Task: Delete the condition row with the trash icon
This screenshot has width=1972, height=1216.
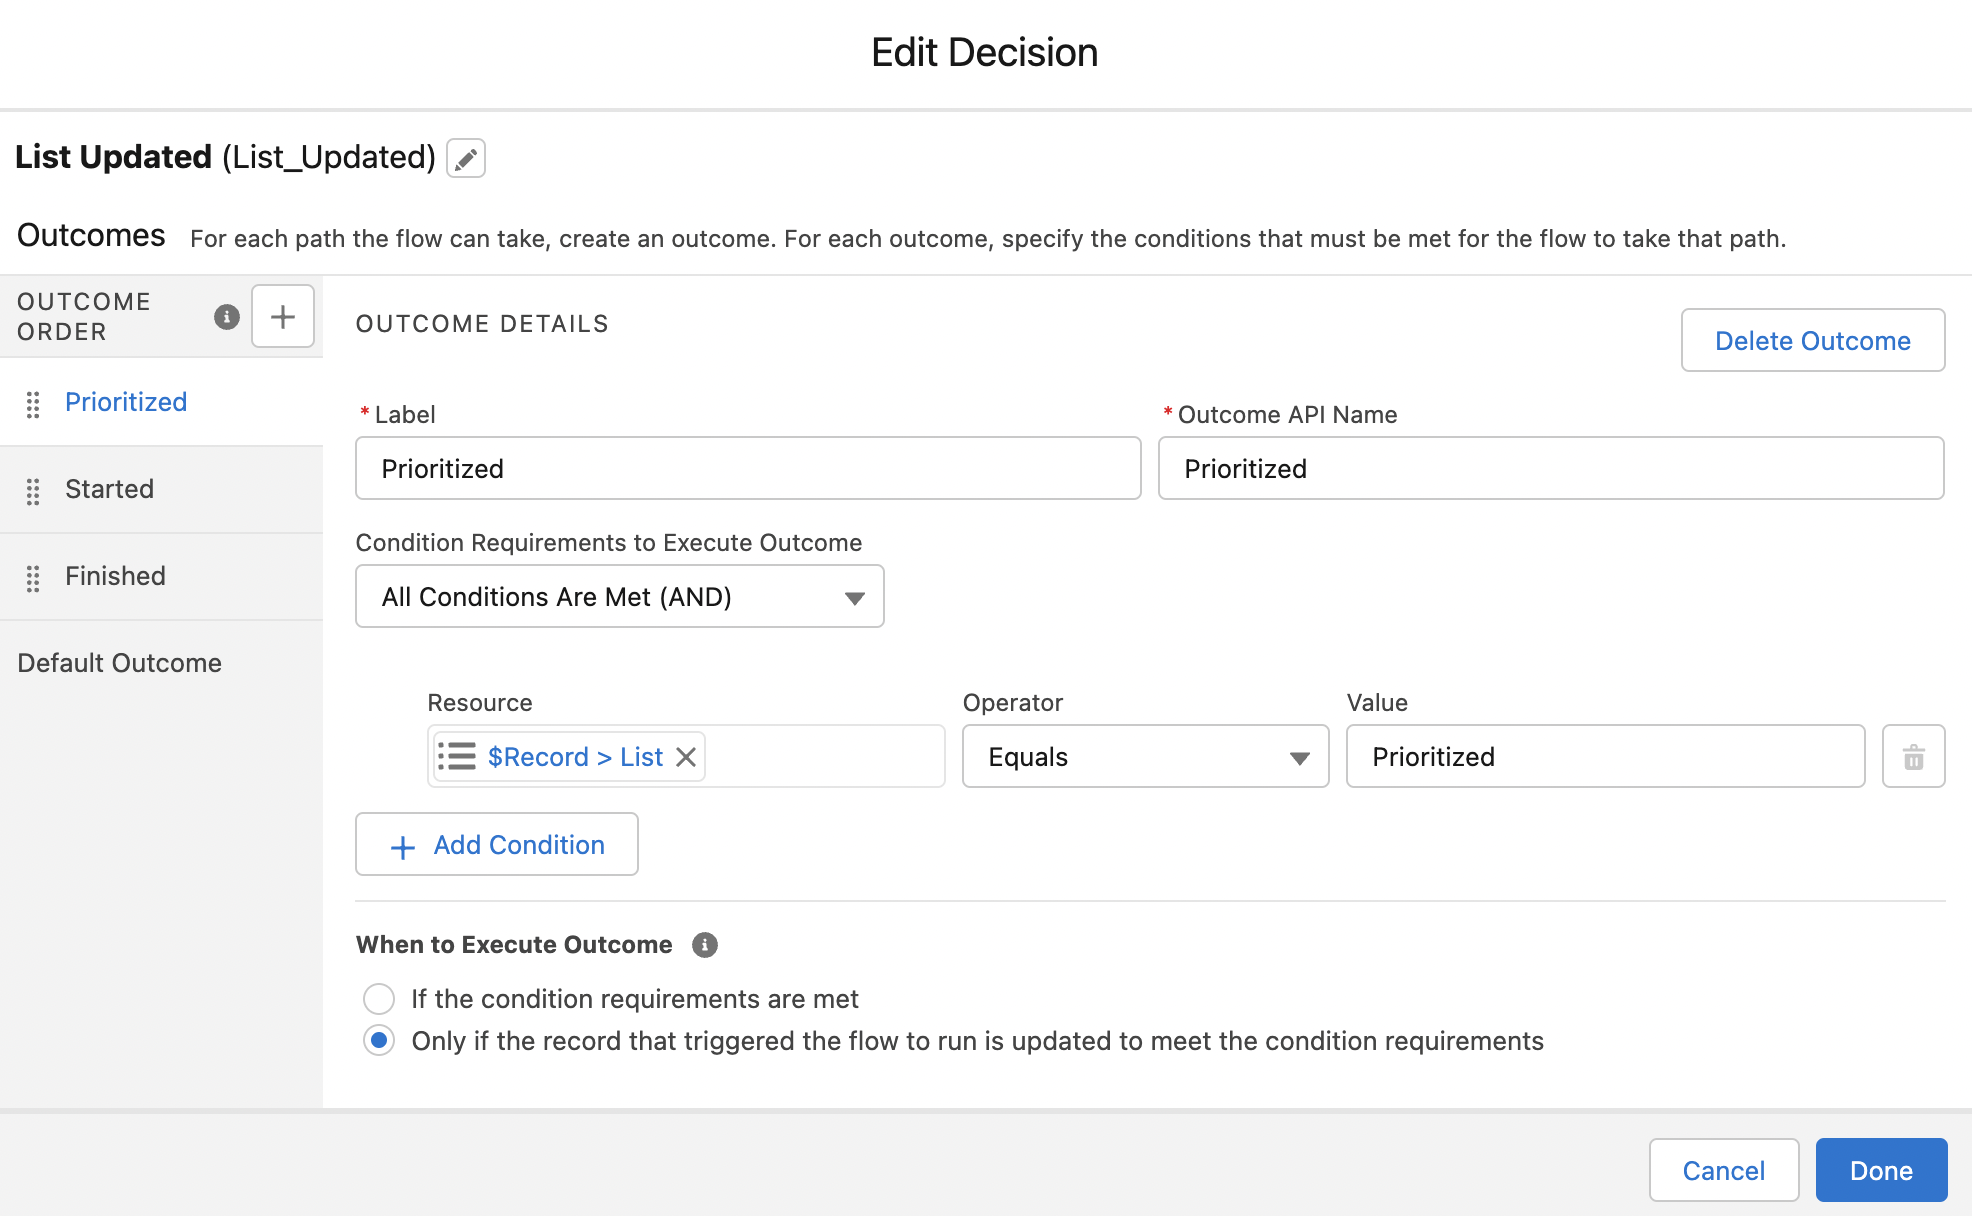Action: coord(1913,757)
